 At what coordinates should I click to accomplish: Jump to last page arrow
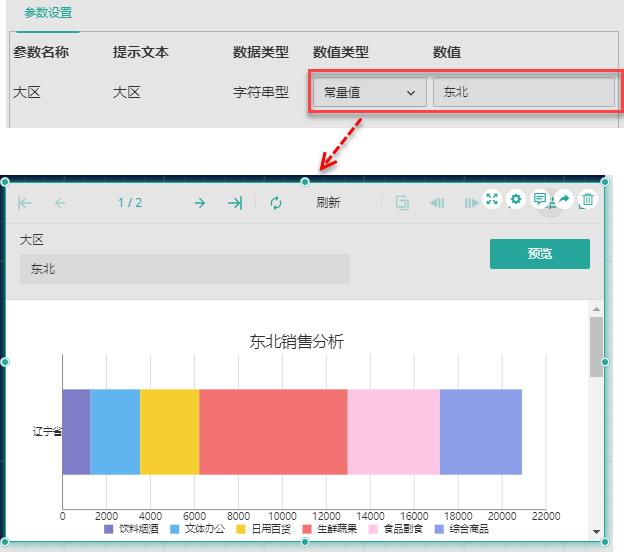(x=235, y=203)
